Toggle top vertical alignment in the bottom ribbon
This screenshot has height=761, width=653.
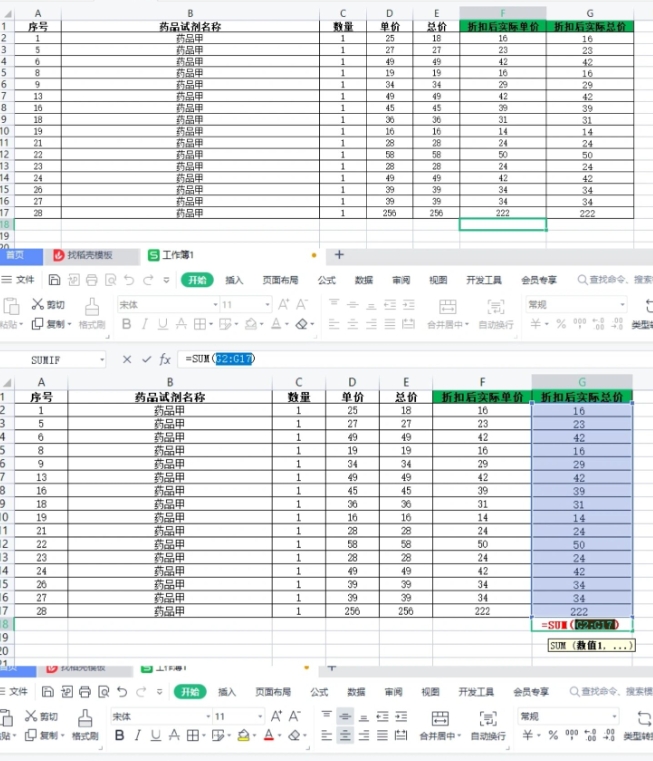[327, 716]
